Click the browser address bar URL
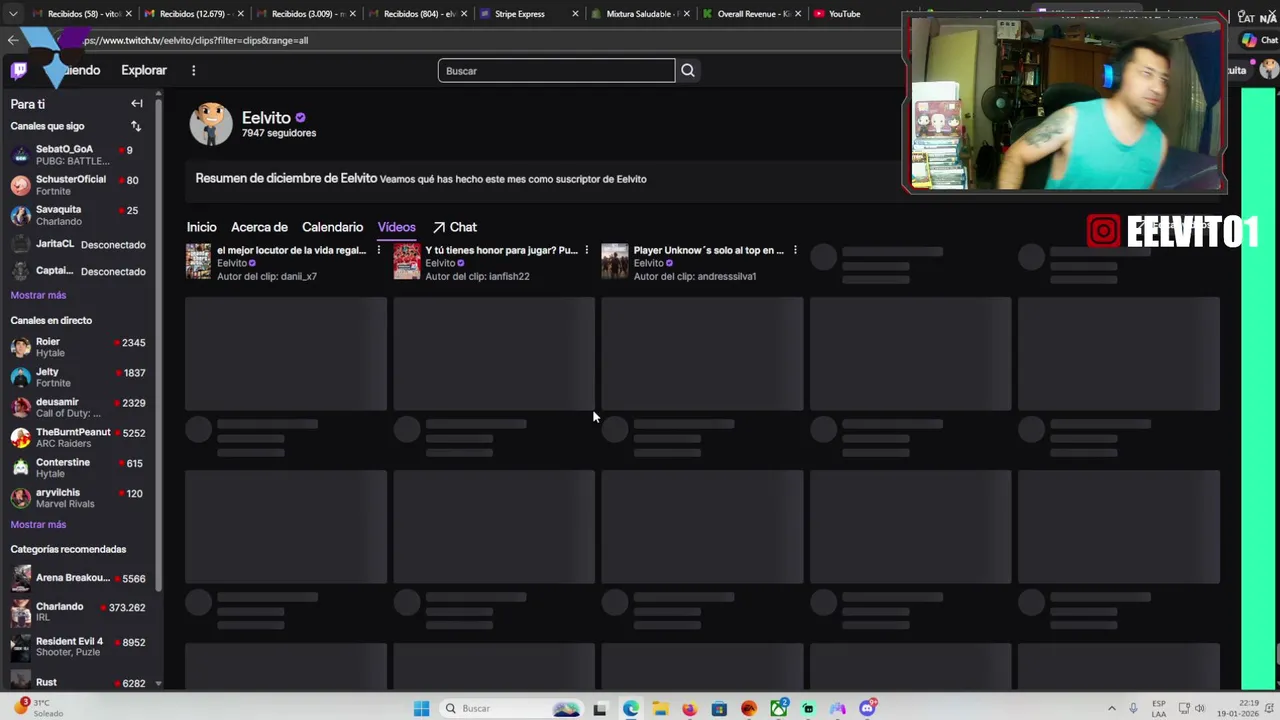 point(197,40)
